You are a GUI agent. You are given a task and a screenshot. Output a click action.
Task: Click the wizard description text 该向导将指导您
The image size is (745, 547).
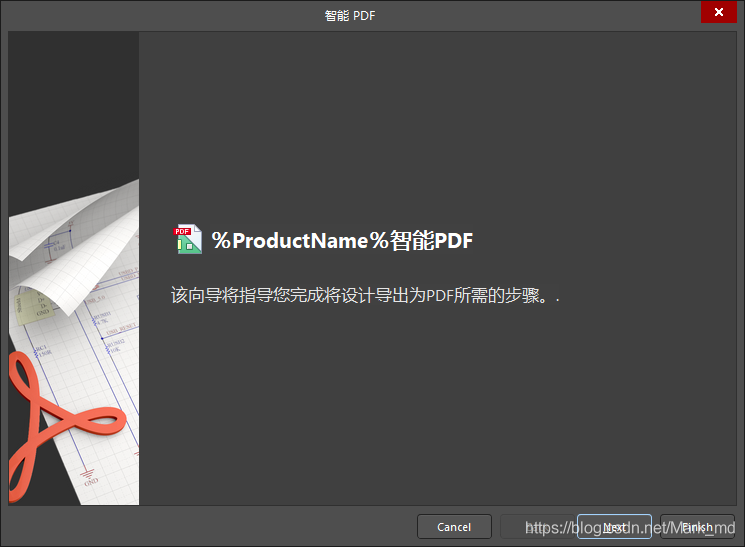click(365, 295)
